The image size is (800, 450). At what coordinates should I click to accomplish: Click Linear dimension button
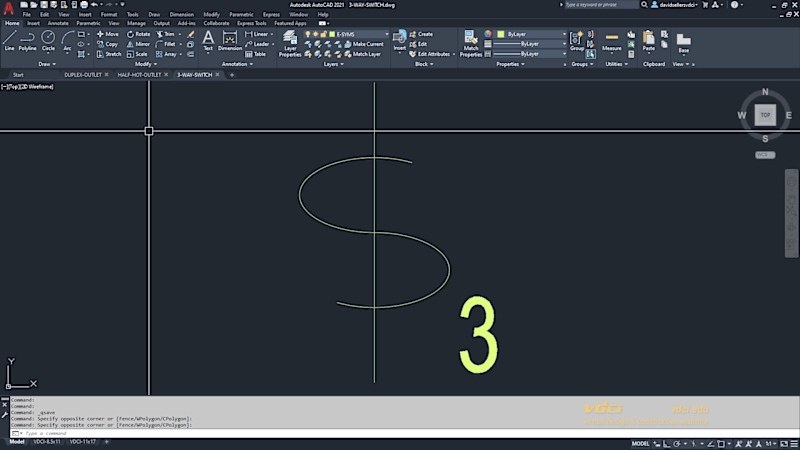point(257,34)
